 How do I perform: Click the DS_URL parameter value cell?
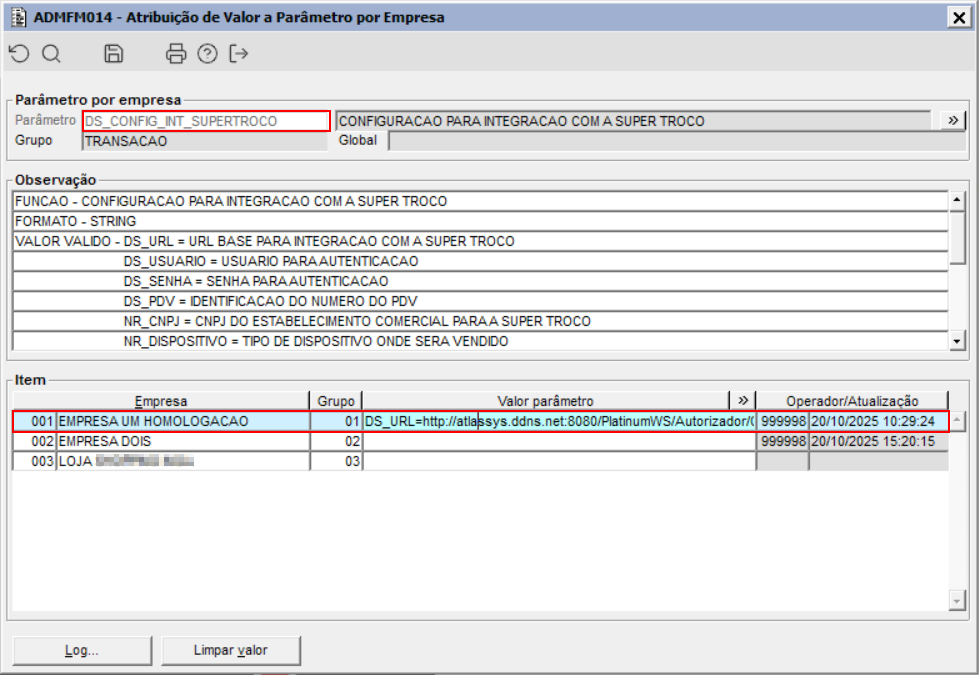559,421
